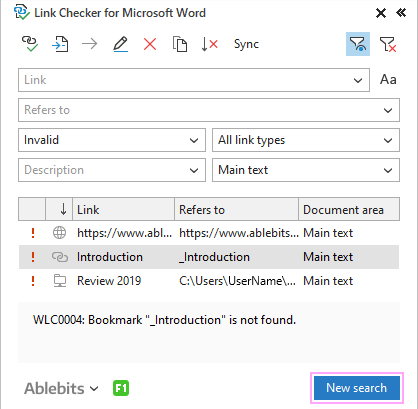
Task: Click the check links icon in toolbar
Action: (x=30, y=44)
